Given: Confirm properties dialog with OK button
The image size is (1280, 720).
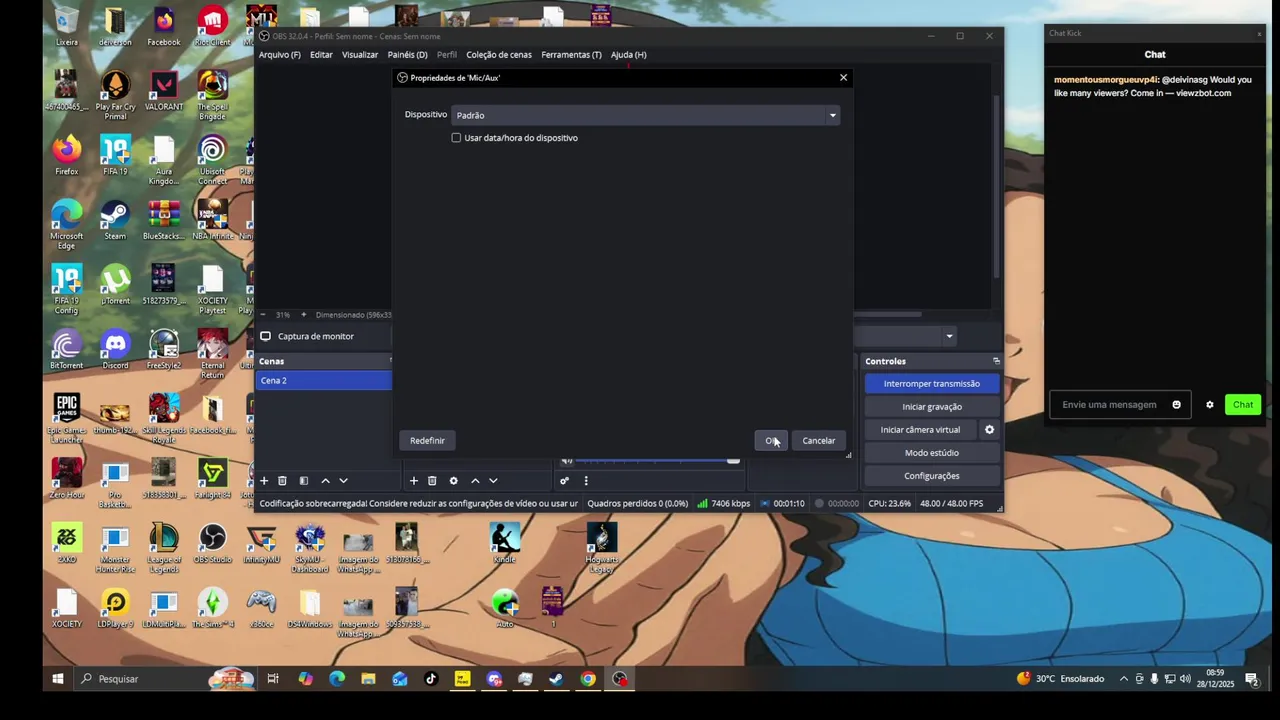Looking at the screenshot, I should [771, 441].
